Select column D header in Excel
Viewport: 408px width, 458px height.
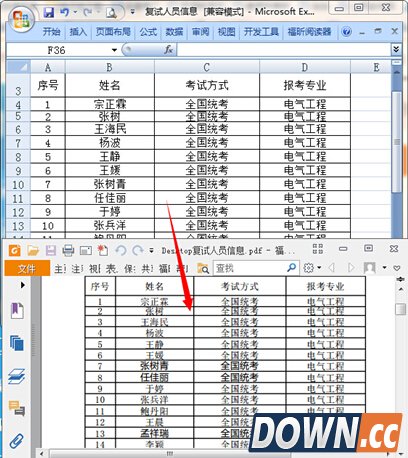[x=305, y=67]
